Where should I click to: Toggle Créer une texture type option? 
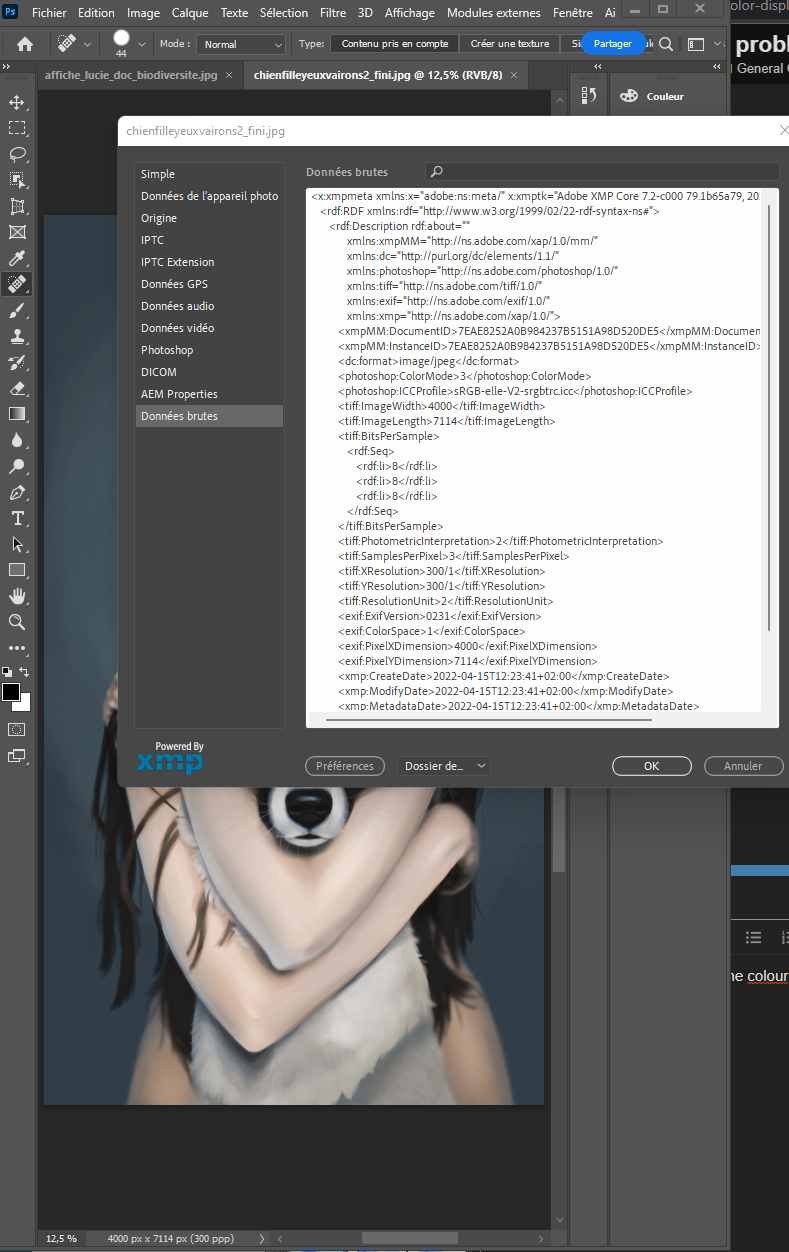click(x=510, y=44)
